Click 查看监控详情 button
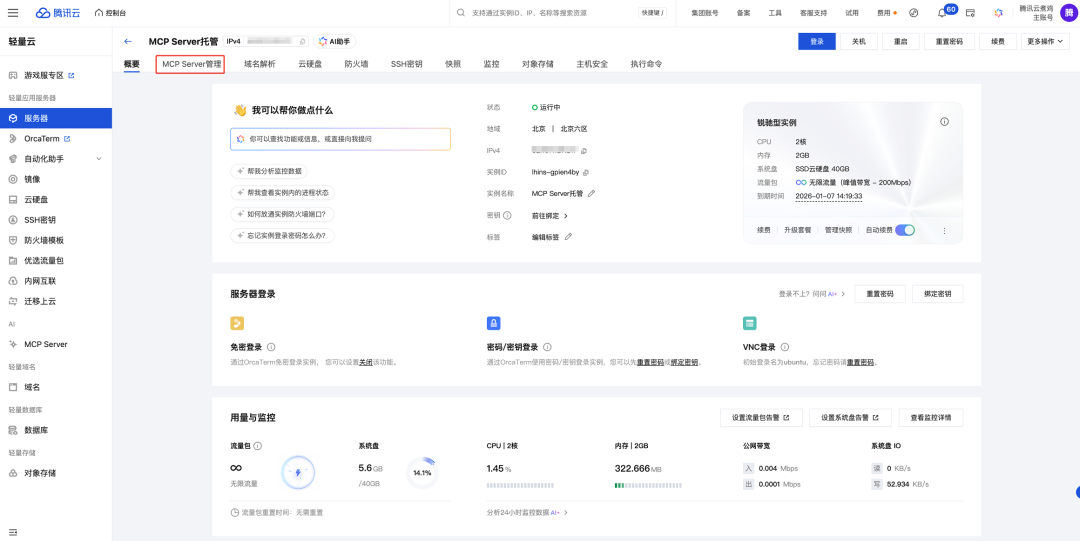This screenshot has height=541, width=1080. tap(931, 418)
